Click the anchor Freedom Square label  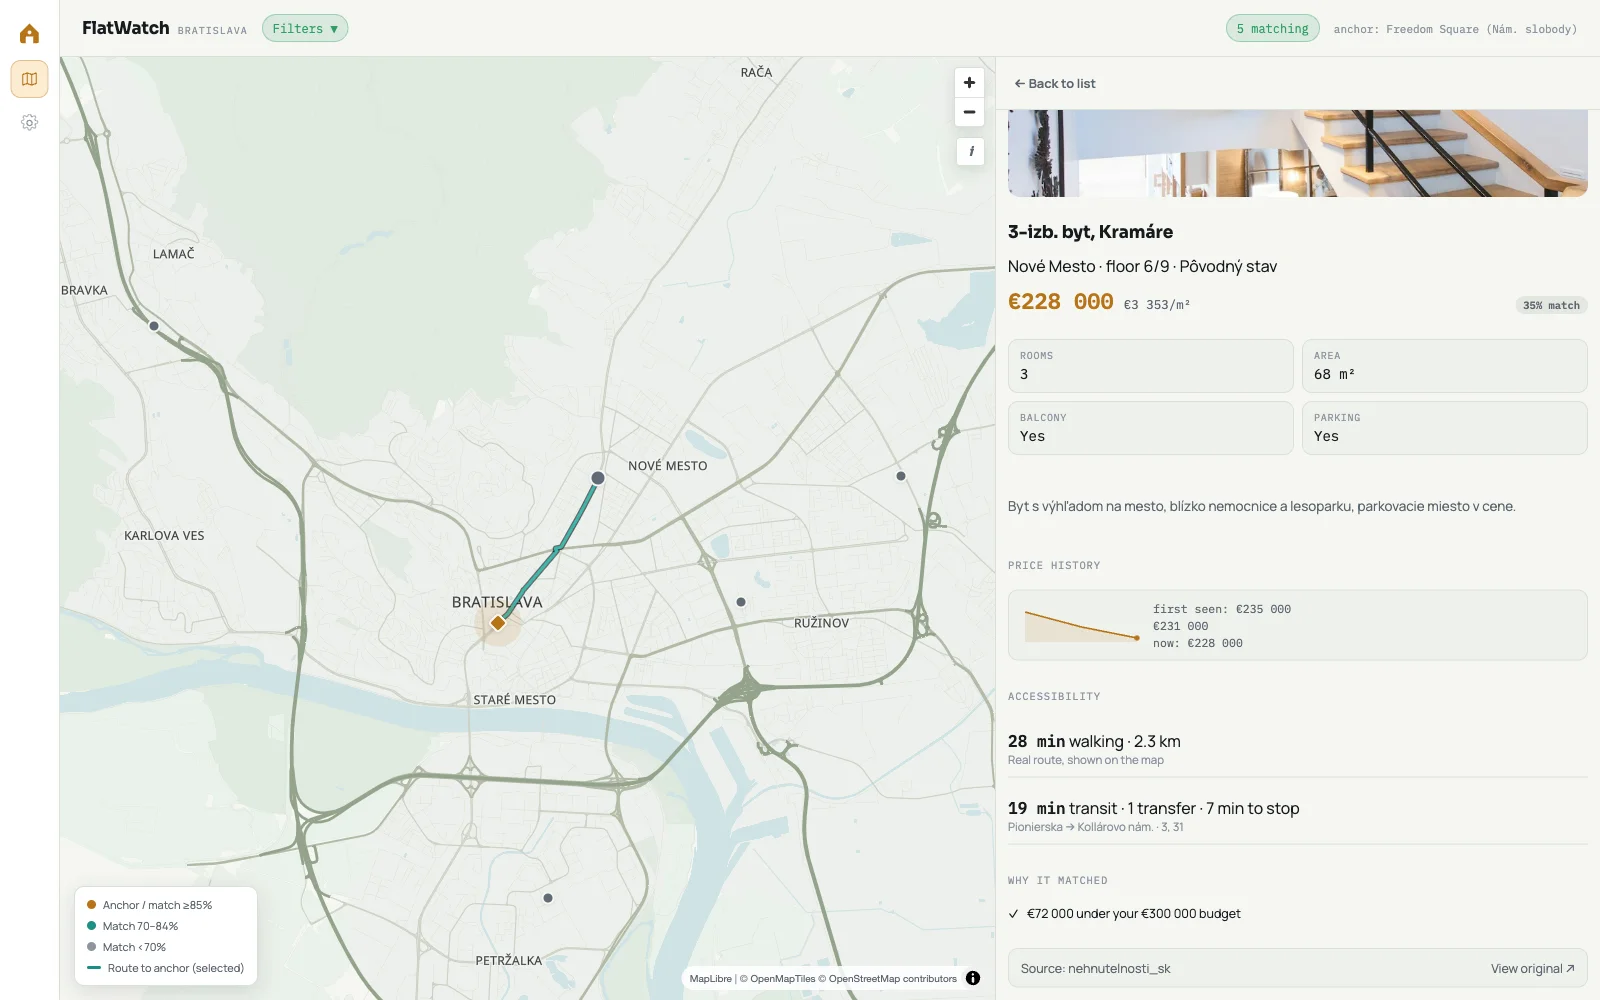[x=1455, y=29]
